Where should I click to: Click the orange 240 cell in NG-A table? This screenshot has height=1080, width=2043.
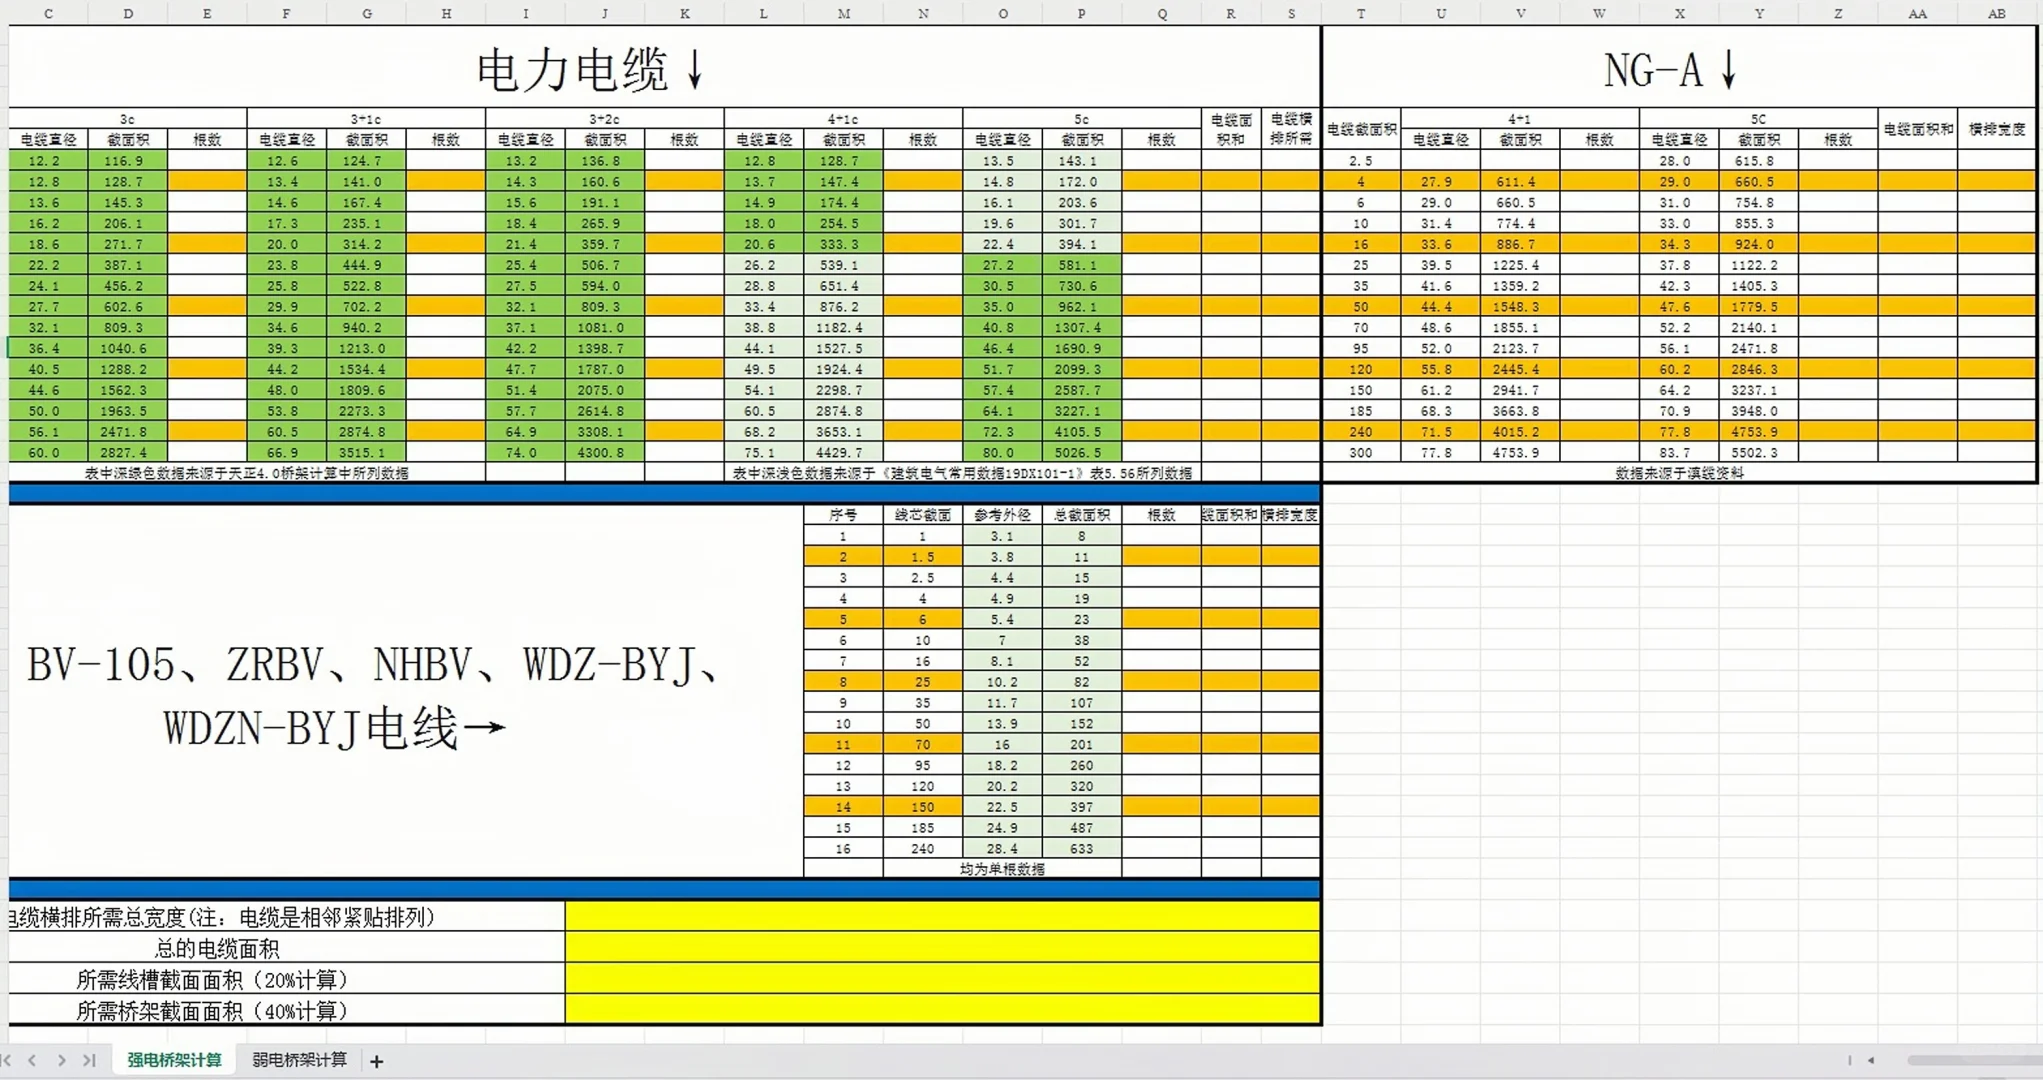[1360, 431]
